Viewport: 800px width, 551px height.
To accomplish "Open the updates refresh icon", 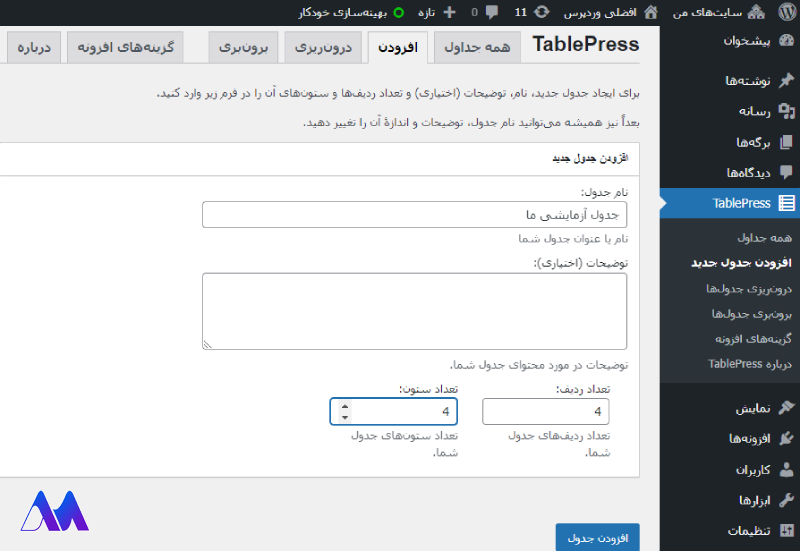I will pyautogui.click(x=541, y=12).
